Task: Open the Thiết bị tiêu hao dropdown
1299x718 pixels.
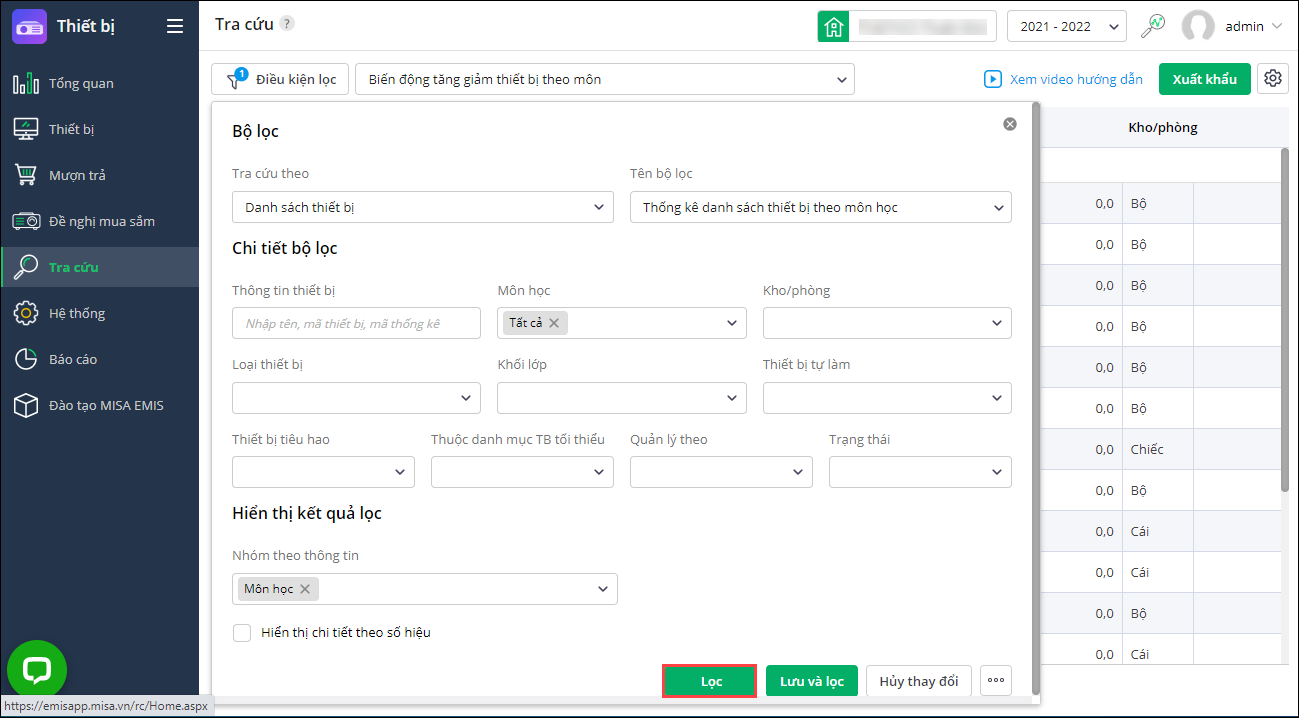Action: 323,472
